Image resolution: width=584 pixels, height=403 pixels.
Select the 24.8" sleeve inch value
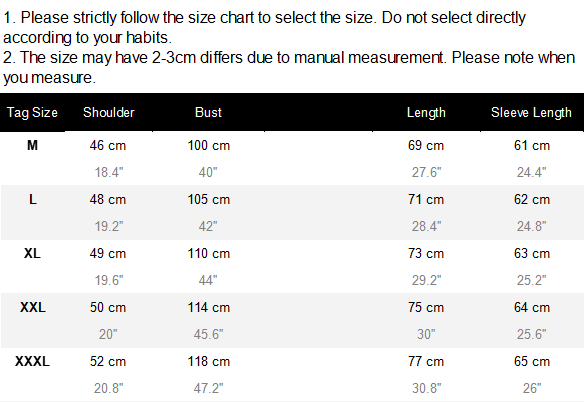click(x=531, y=226)
